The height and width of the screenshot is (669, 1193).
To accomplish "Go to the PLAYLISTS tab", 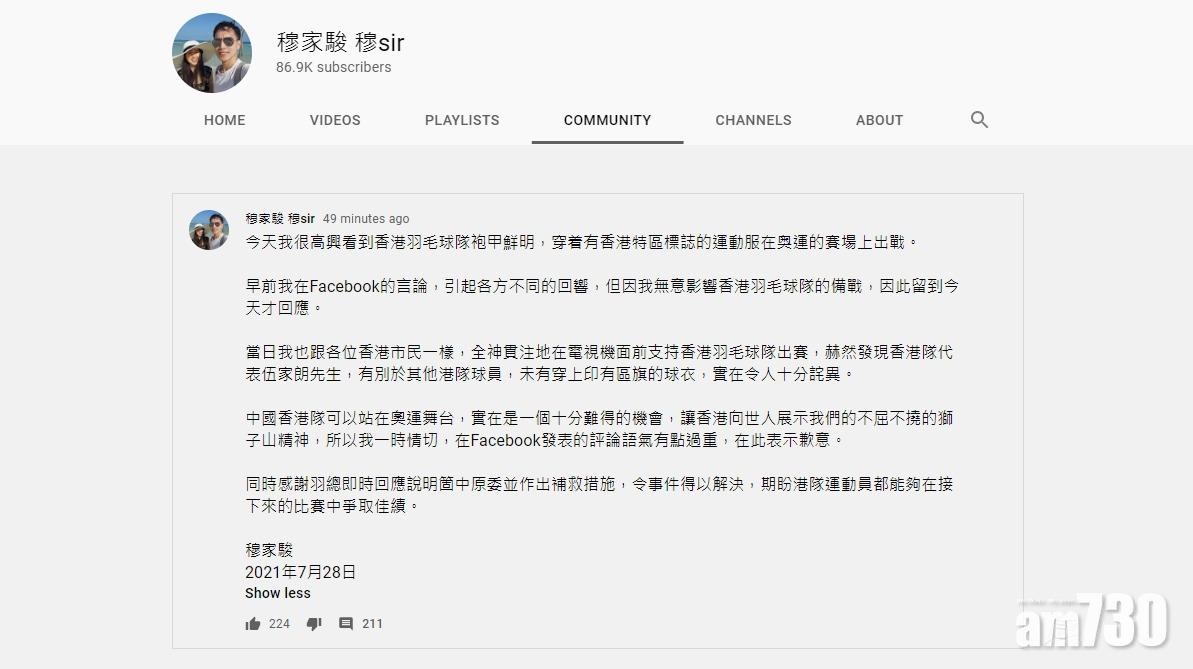I will 462,120.
